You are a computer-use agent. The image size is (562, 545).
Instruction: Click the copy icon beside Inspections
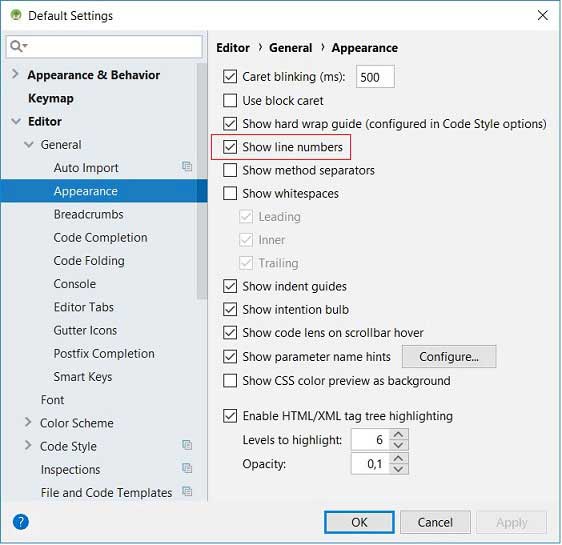187,468
